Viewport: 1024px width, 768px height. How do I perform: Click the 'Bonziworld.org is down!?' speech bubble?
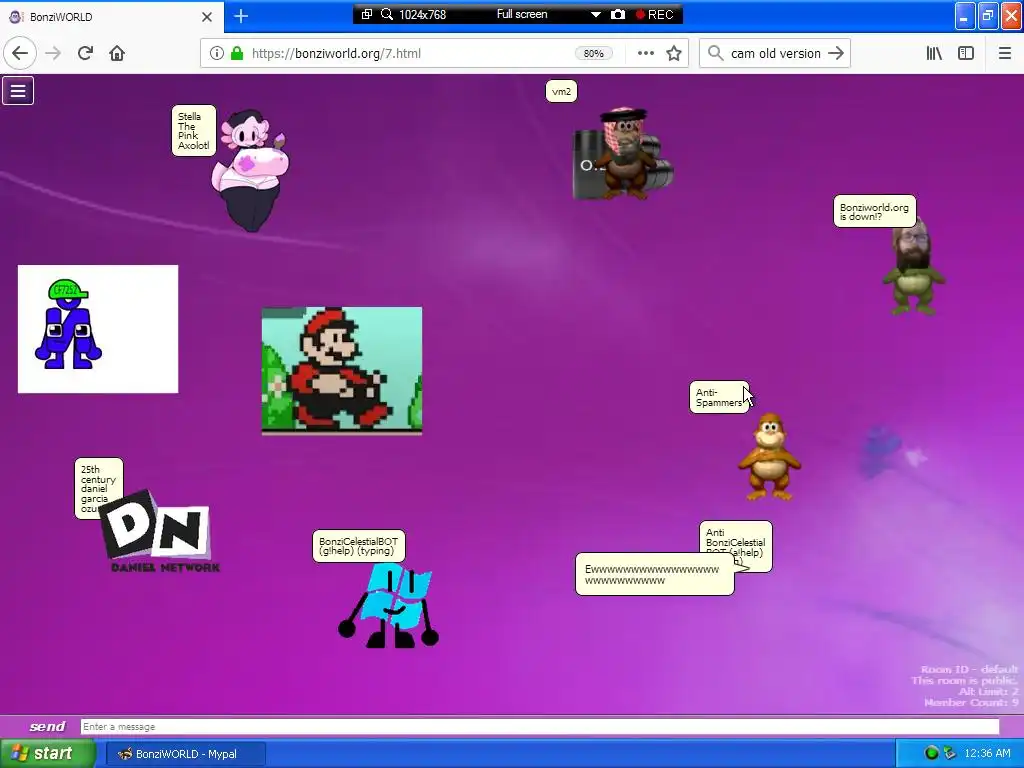pyautogui.click(x=874, y=212)
